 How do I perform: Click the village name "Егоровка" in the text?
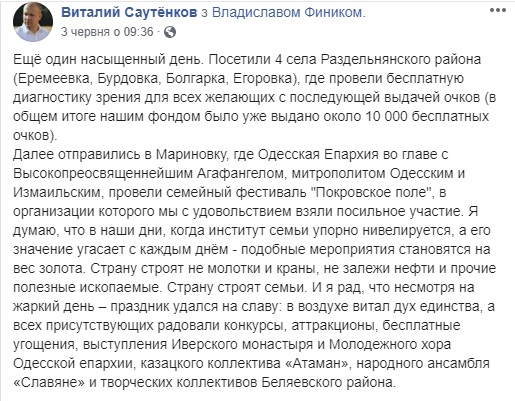(263, 79)
